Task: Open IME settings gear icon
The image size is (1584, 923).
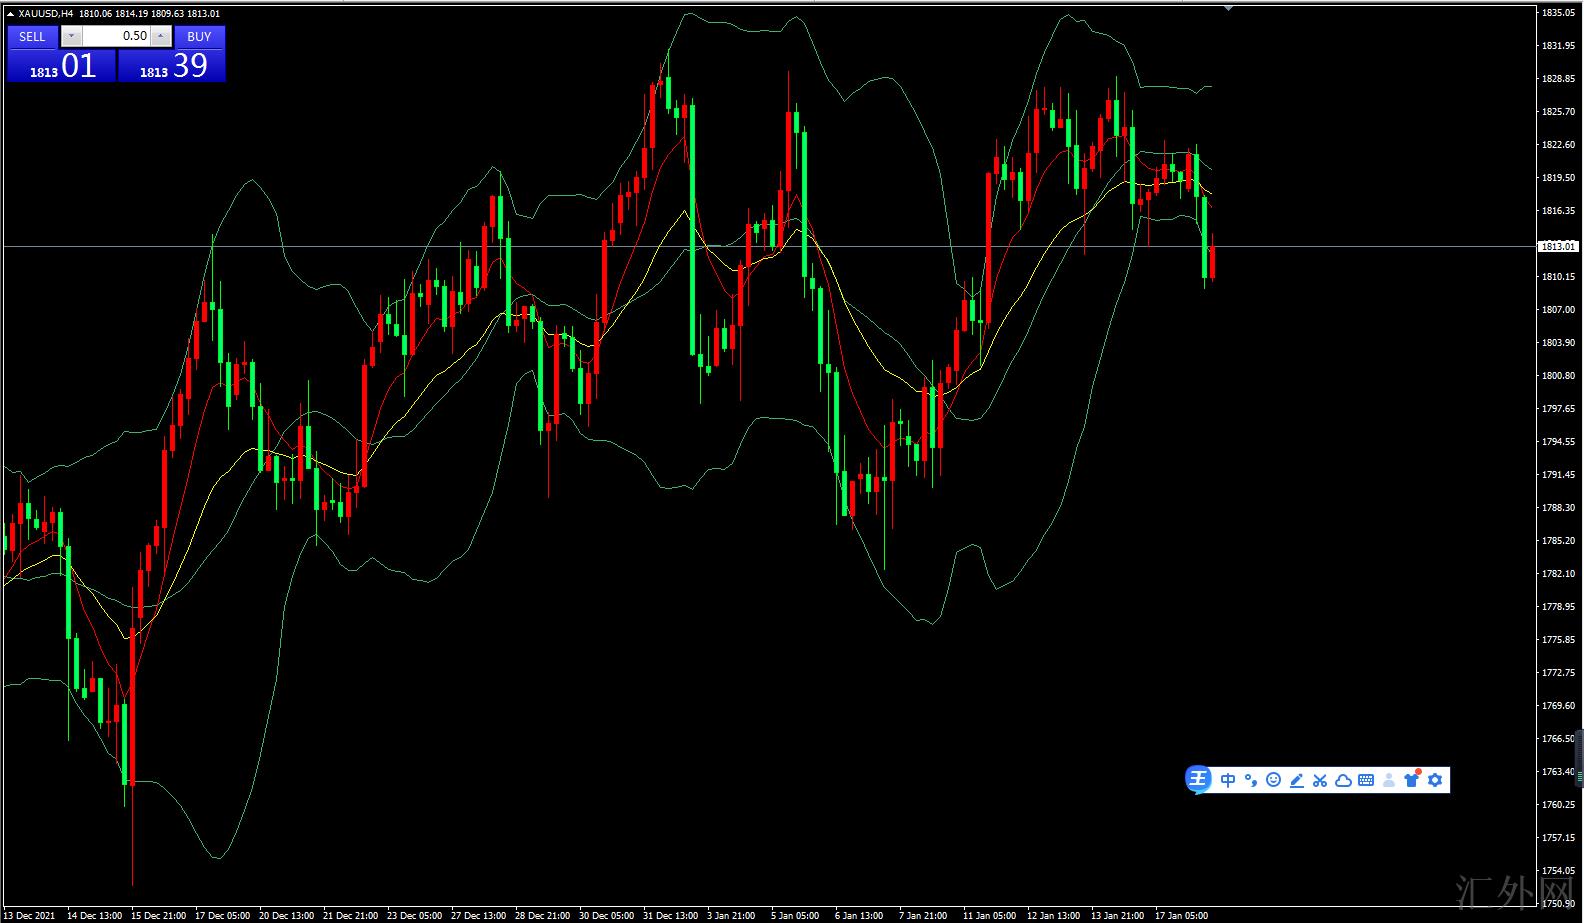Action: click(1435, 780)
